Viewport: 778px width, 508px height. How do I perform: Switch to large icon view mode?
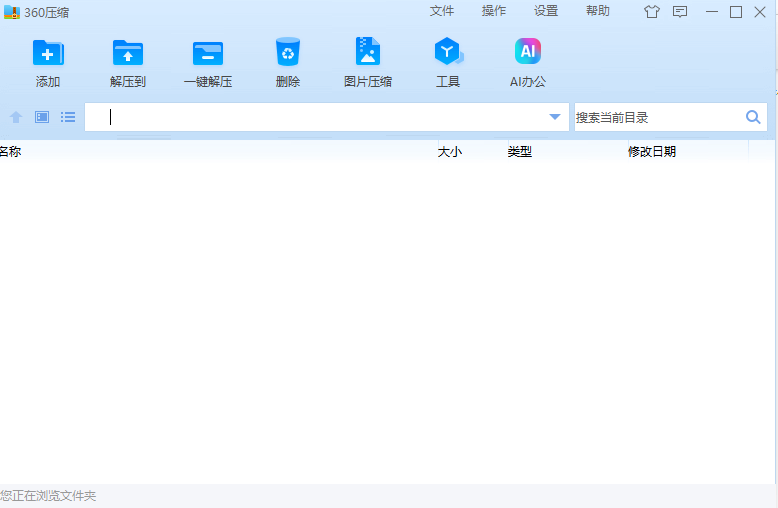42,117
